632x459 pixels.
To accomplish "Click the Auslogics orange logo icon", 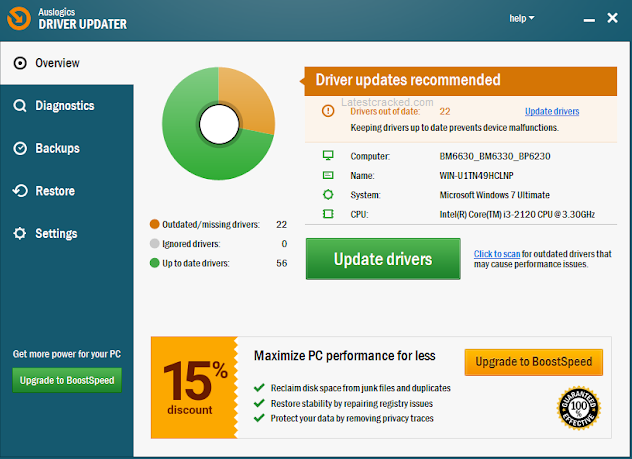I will point(19,18).
